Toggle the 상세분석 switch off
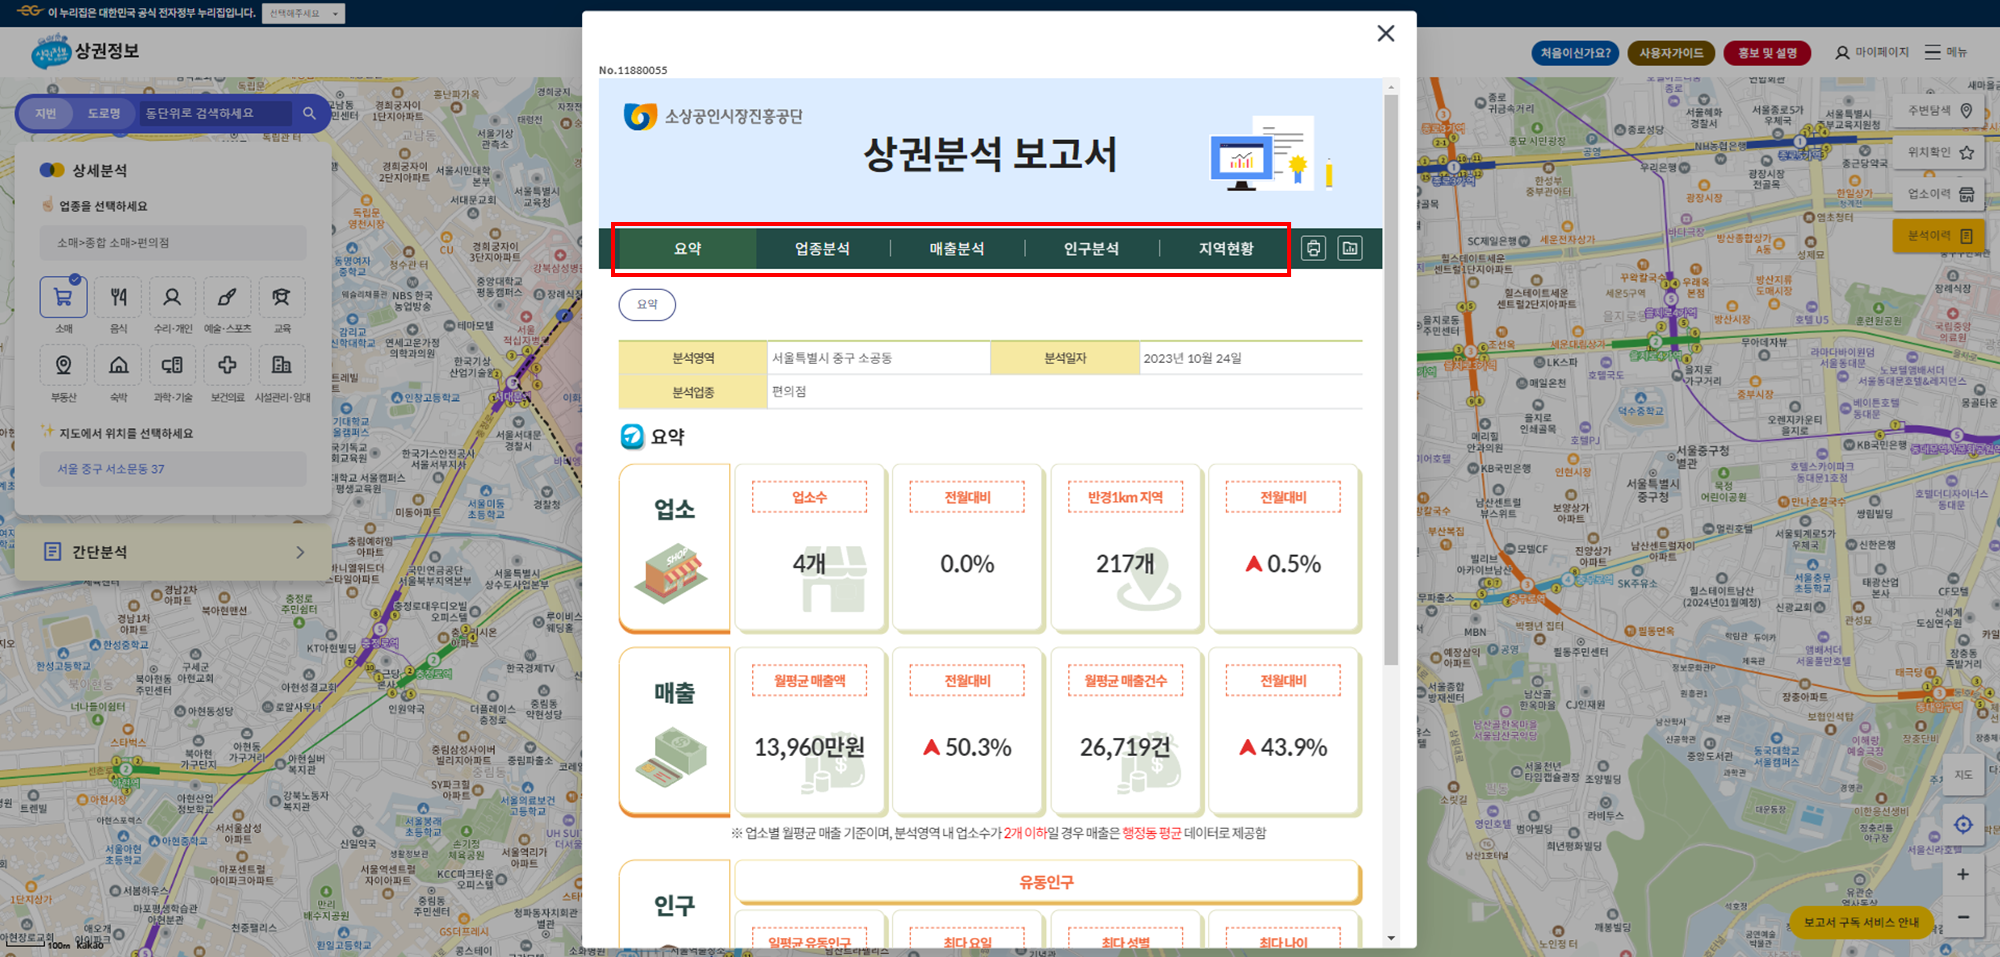2000x957 pixels. click(50, 169)
